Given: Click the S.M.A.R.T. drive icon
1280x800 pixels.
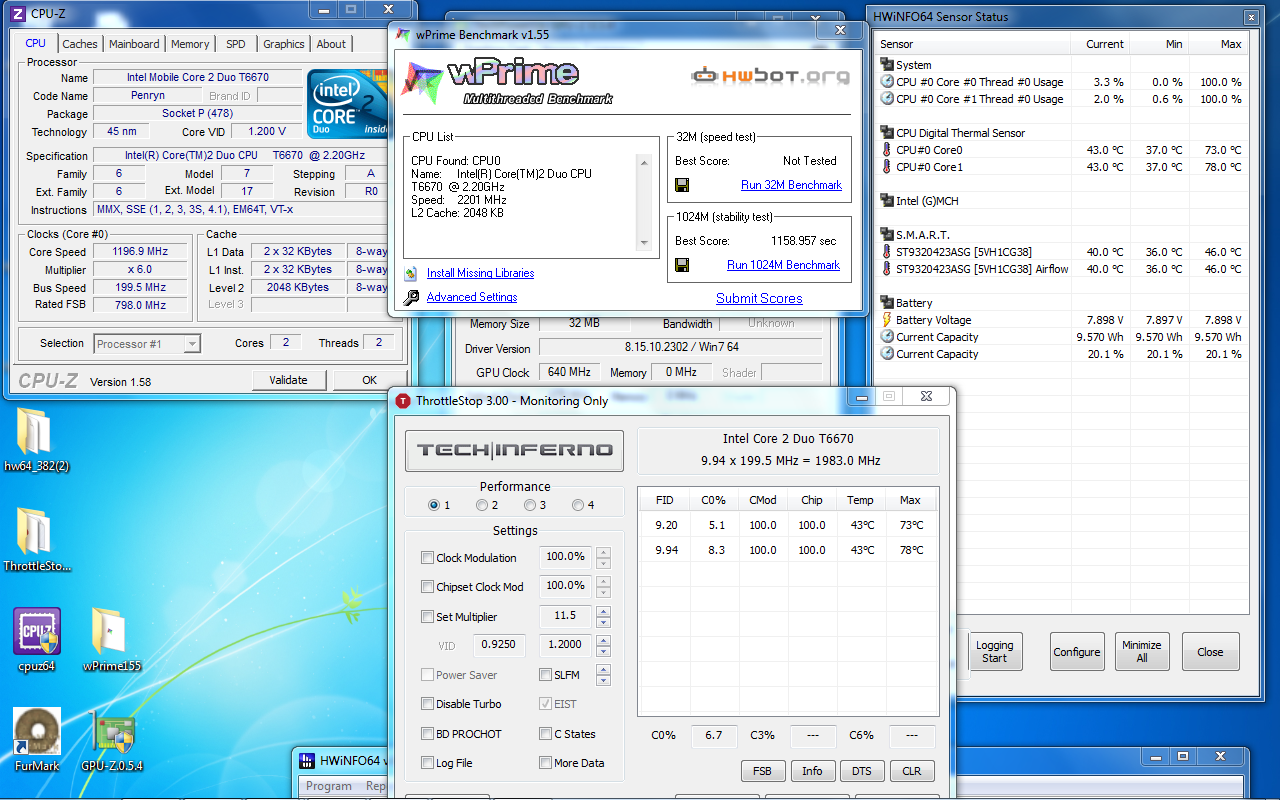Looking at the screenshot, I should click(x=887, y=235).
